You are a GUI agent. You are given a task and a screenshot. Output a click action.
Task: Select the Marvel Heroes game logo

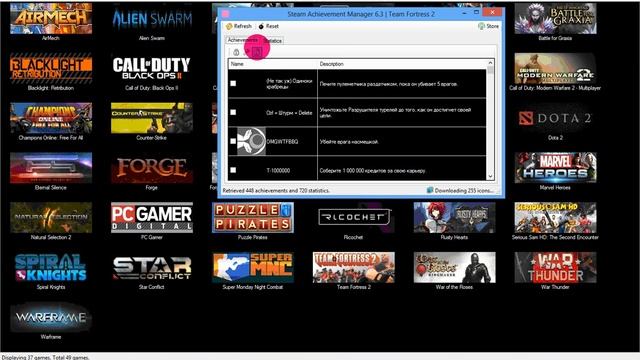pyautogui.click(x=555, y=168)
